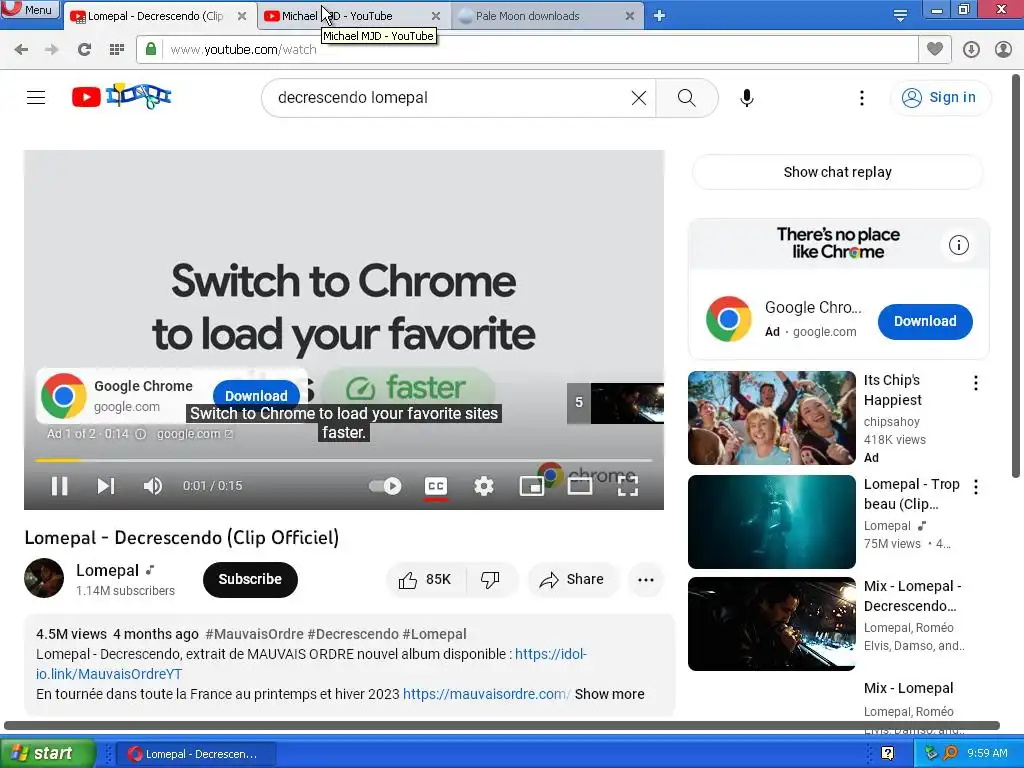
Task: Subscribe to the Lomepal channel
Action: coord(250,579)
